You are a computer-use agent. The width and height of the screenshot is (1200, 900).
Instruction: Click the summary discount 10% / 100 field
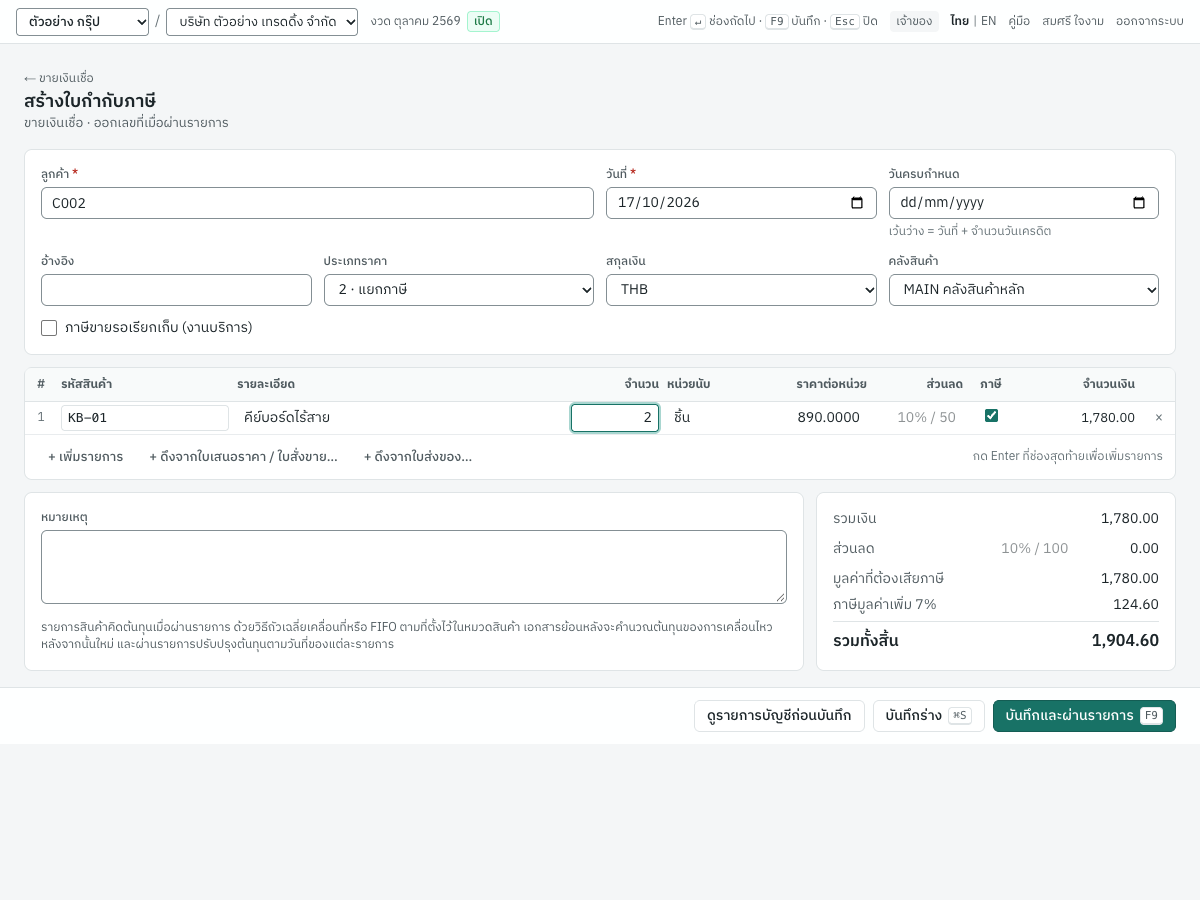1034,548
